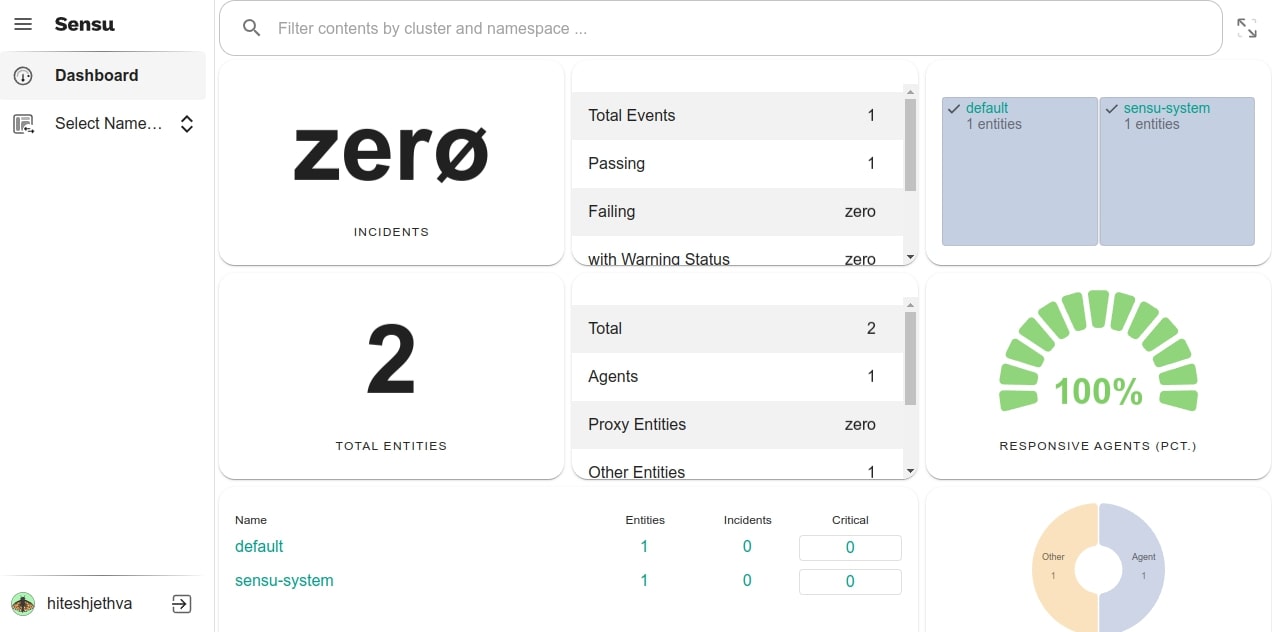Click the hiteshjethva user avatar
The width and height of the screenshot is (1272, 632).
click(23, 604)
